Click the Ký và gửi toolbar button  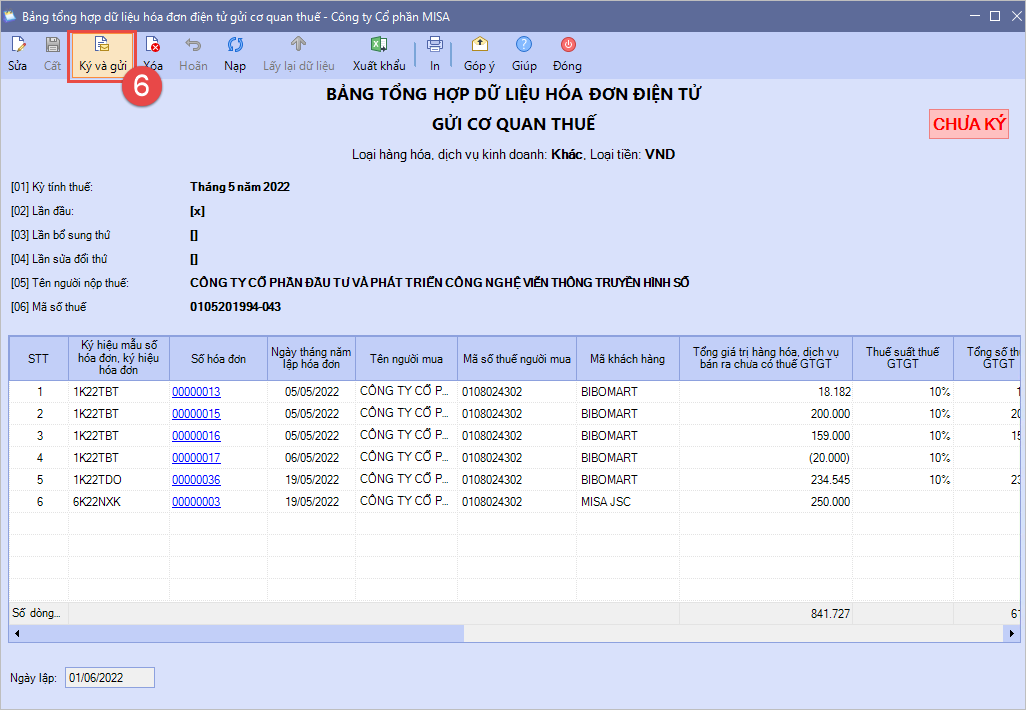pyautogui.click(x=103, y=54)
